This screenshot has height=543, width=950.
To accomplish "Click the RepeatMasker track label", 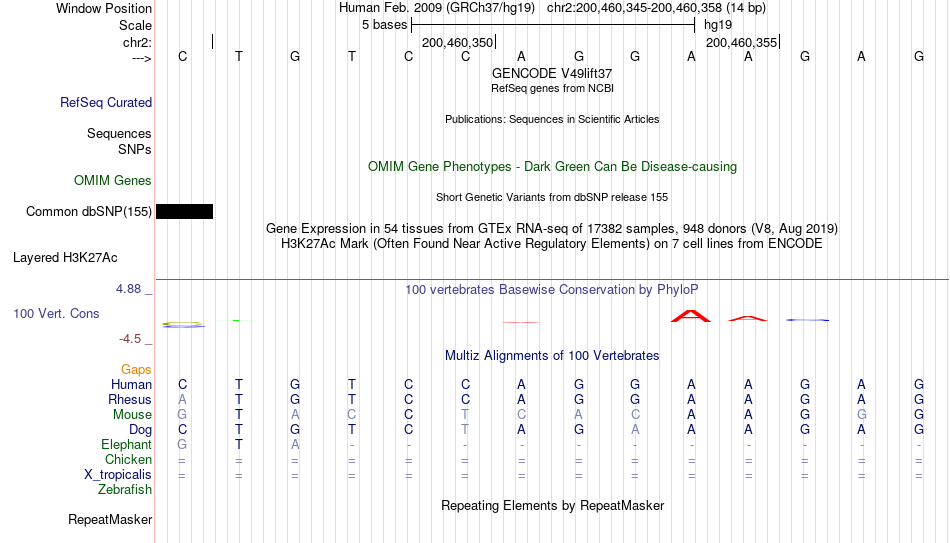I will pos(110,519).
